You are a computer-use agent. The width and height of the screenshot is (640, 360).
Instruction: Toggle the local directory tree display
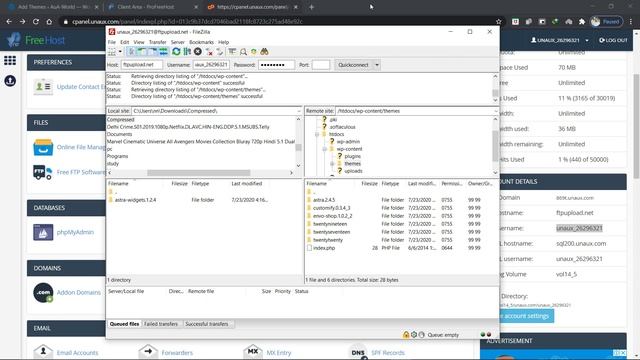pos(142,52)
